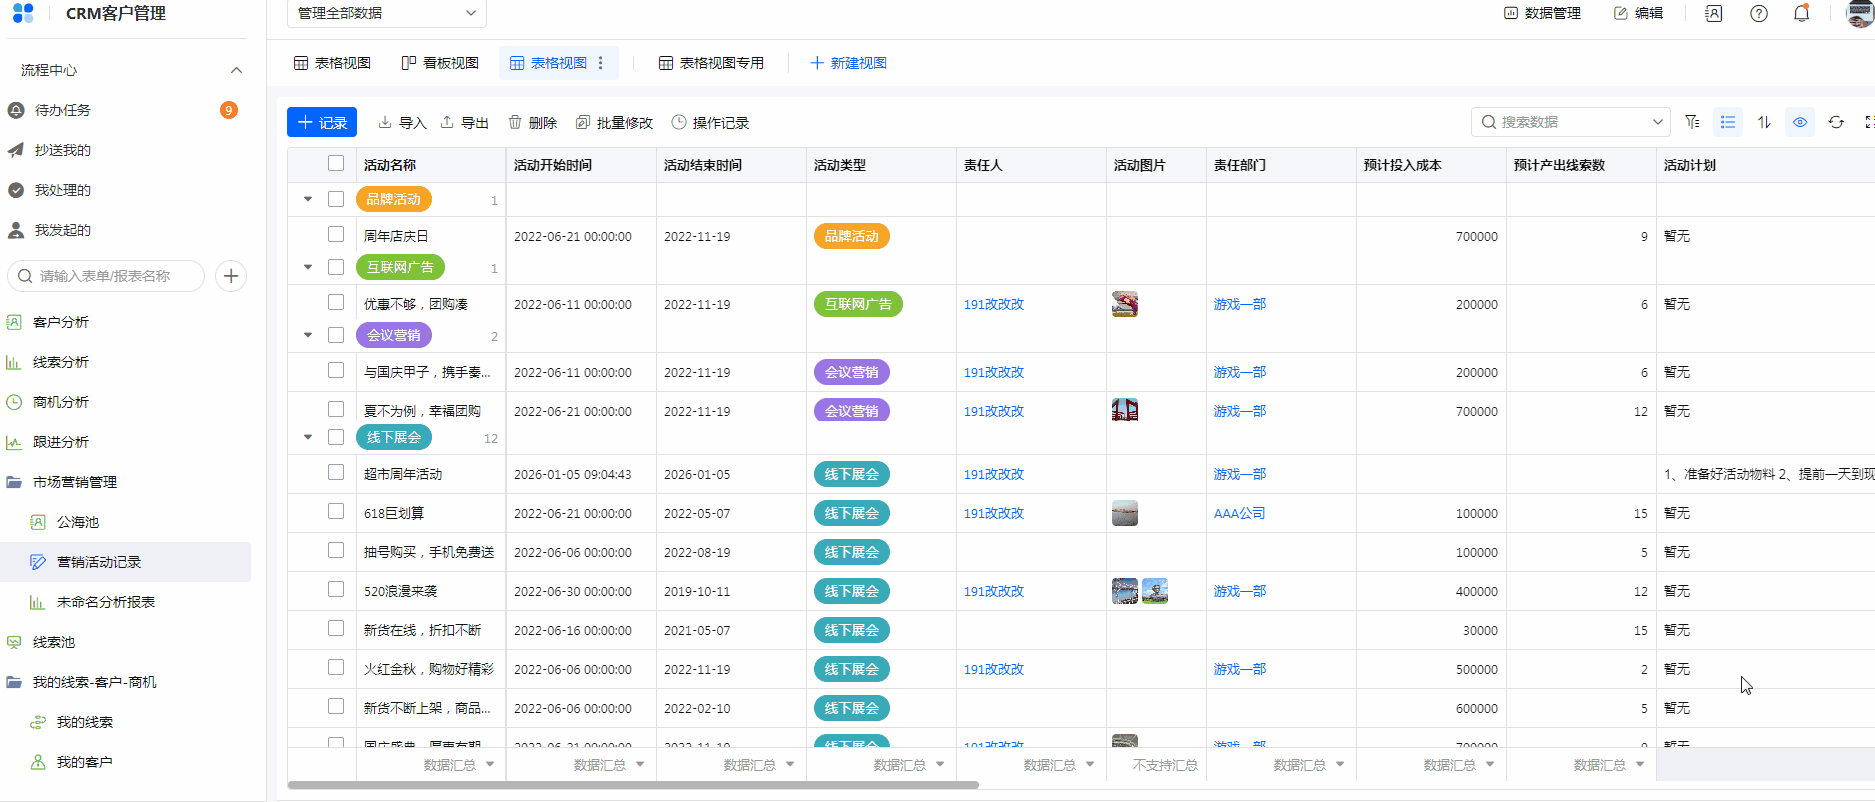The height and width of the screenshot is (802, 1875).
Task: Click the blue 记录 add button
Action: click(x=322, y=122)
